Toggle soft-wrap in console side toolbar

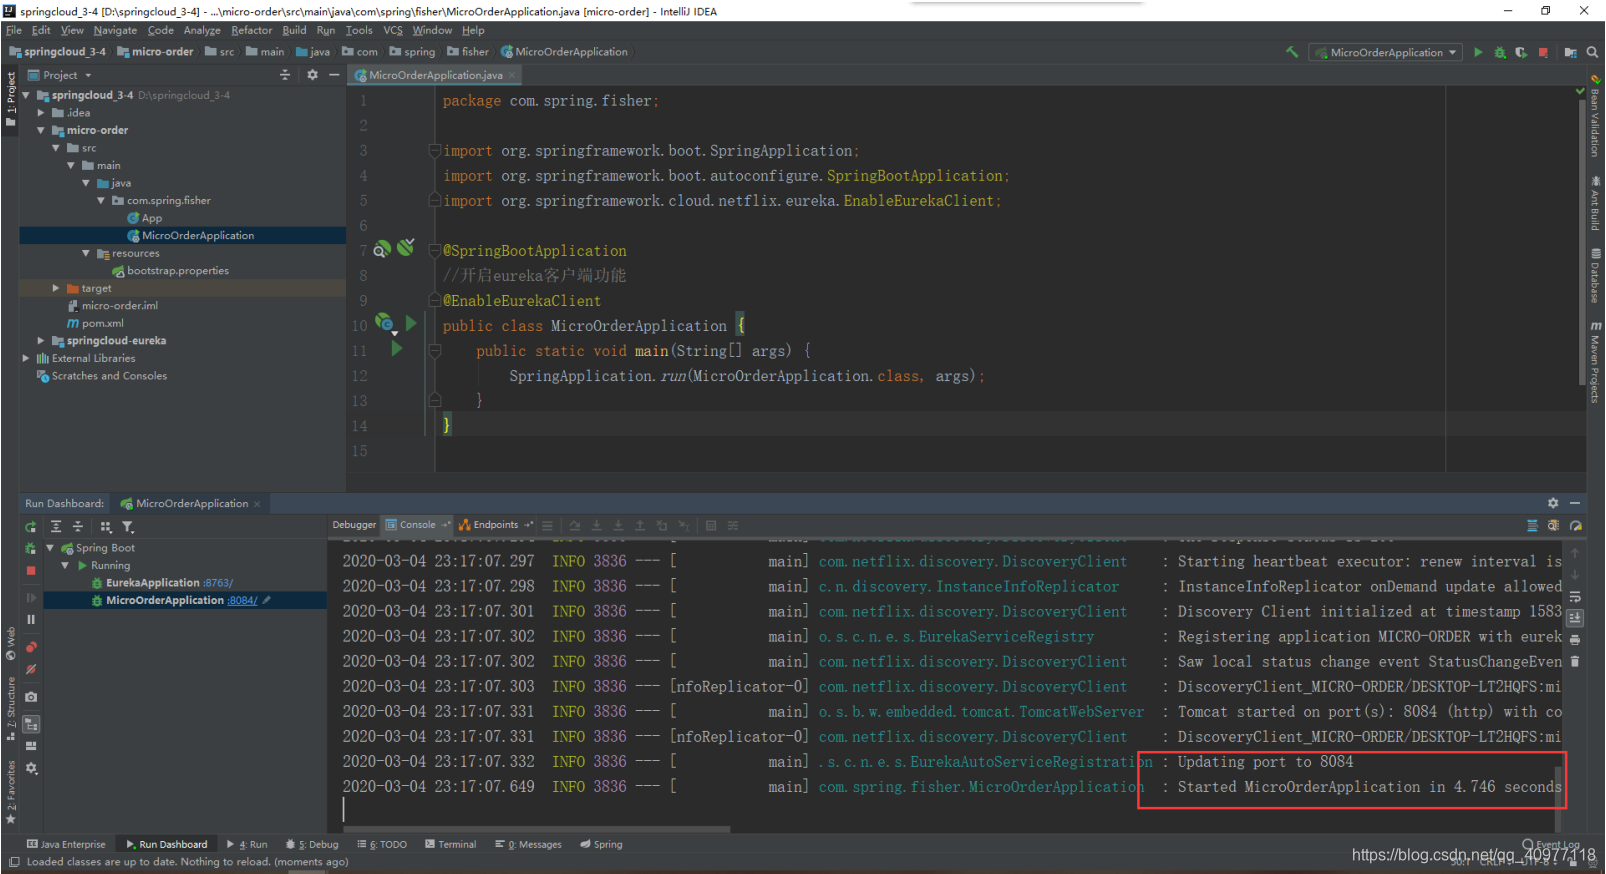[x=1575, y=596]
